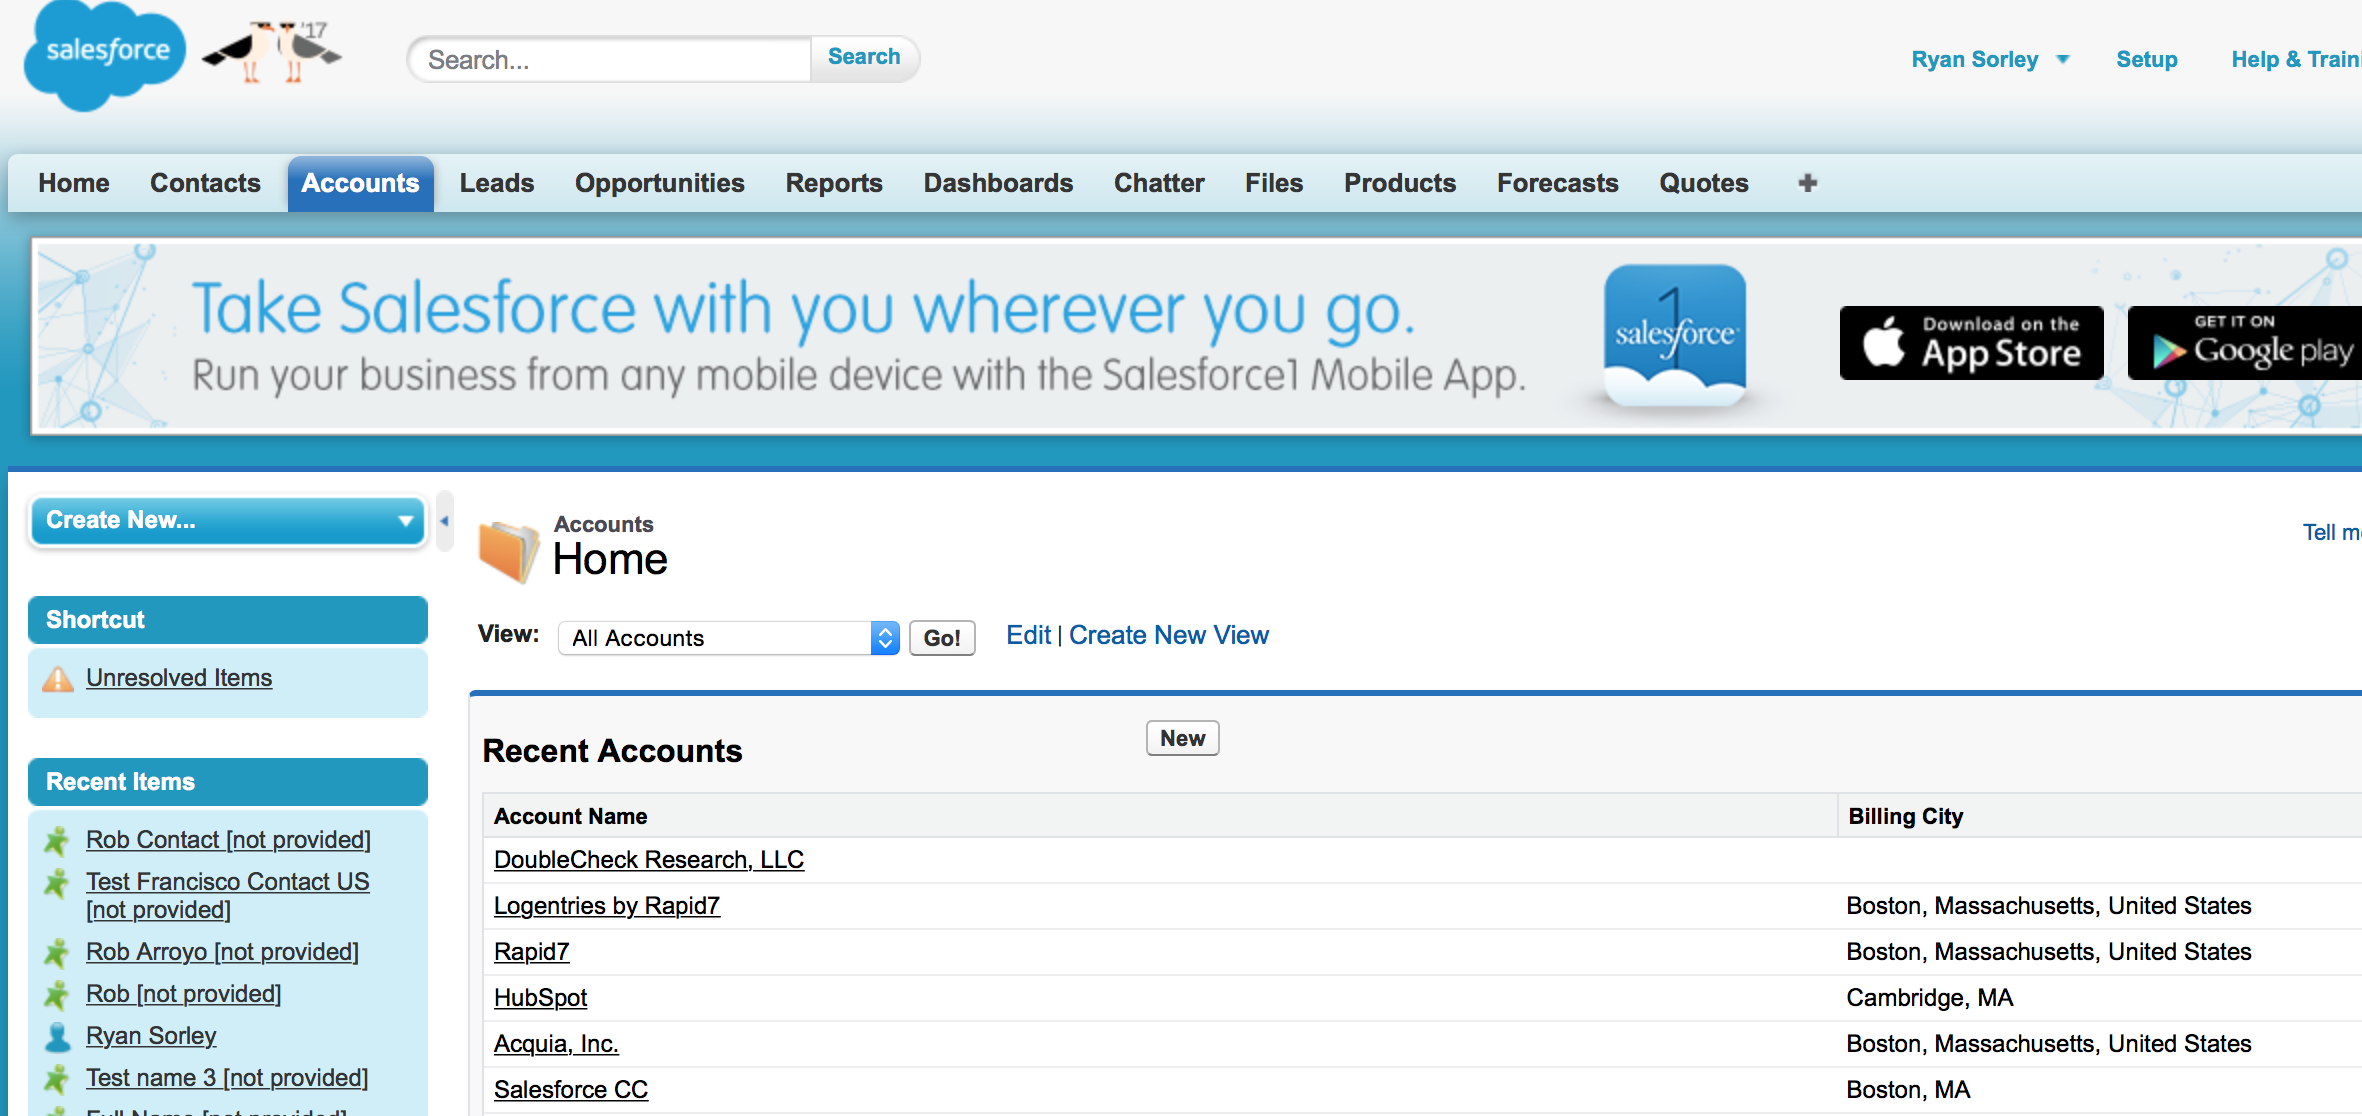2362x1116 pixels.
Task: Click the Accounts folder icon
Action: point(509,550)
